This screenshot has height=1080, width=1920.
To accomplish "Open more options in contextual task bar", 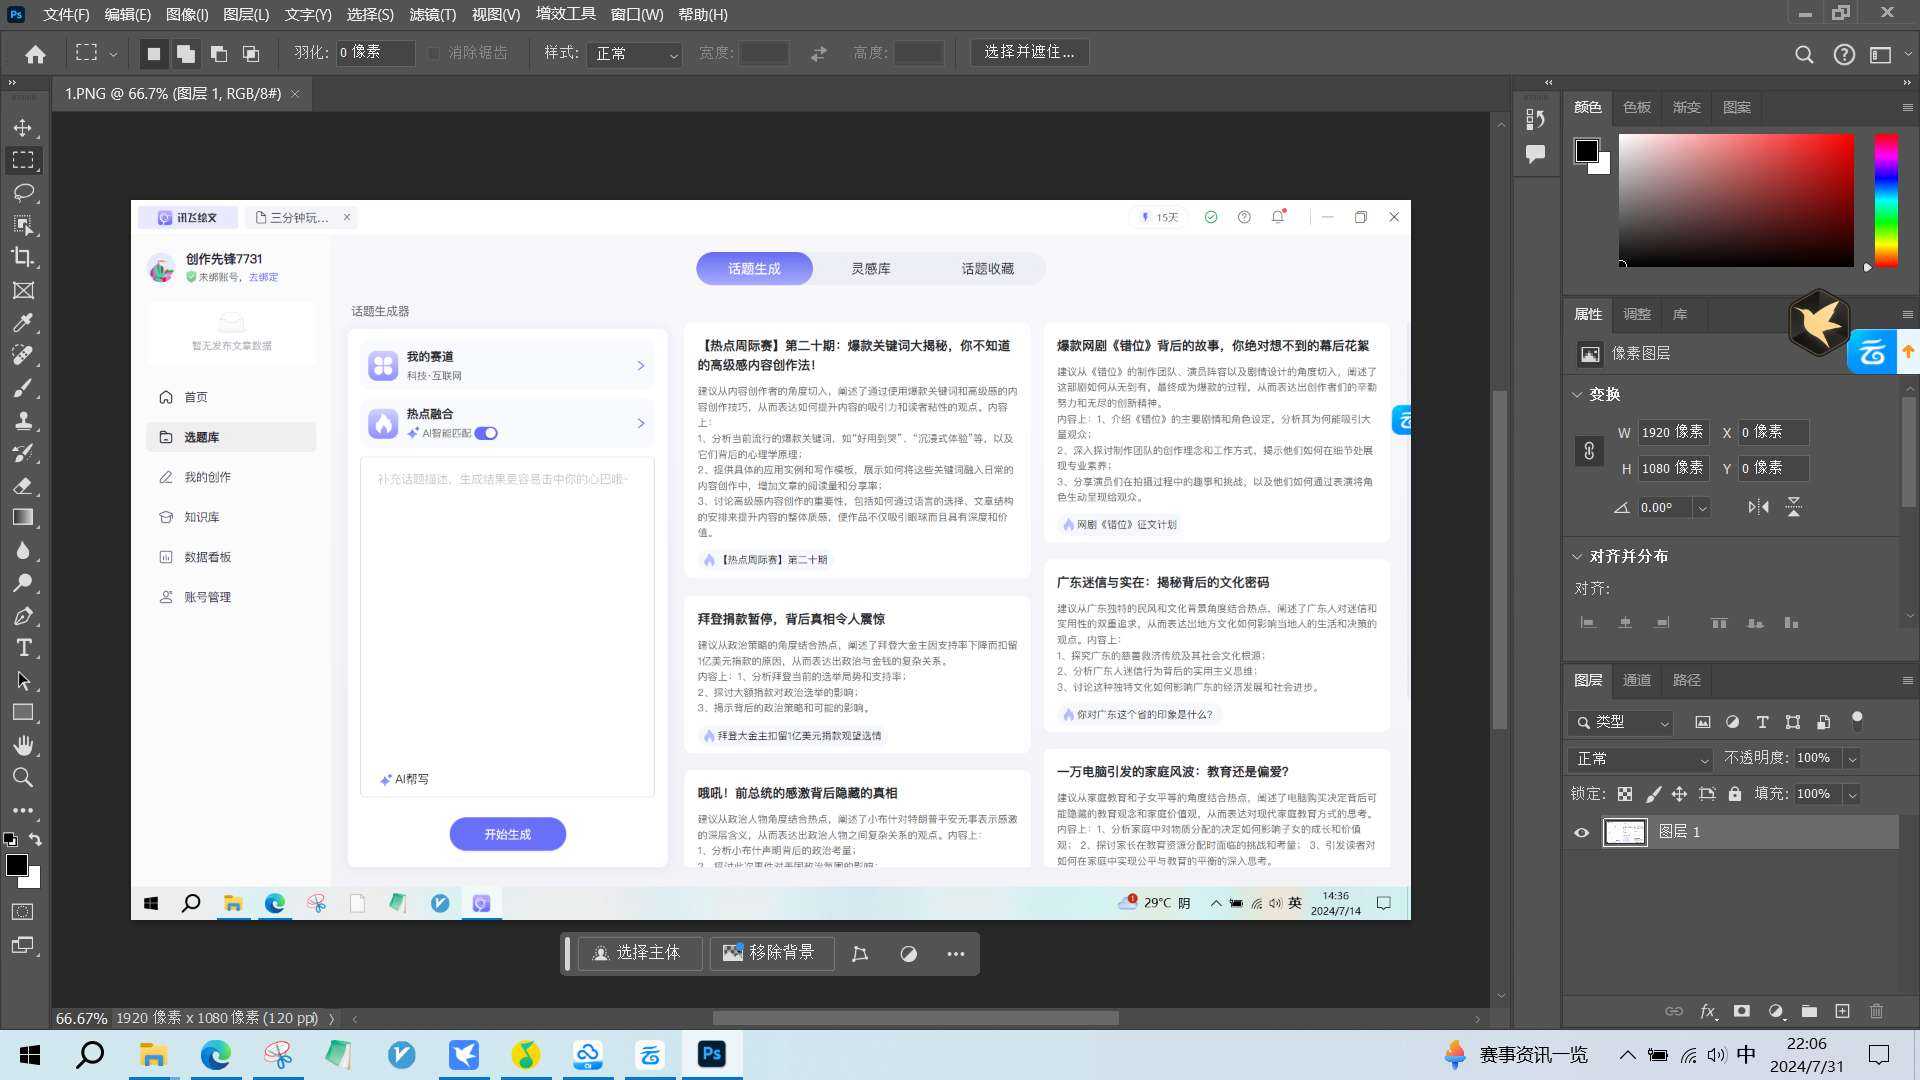I will point(955,954).
